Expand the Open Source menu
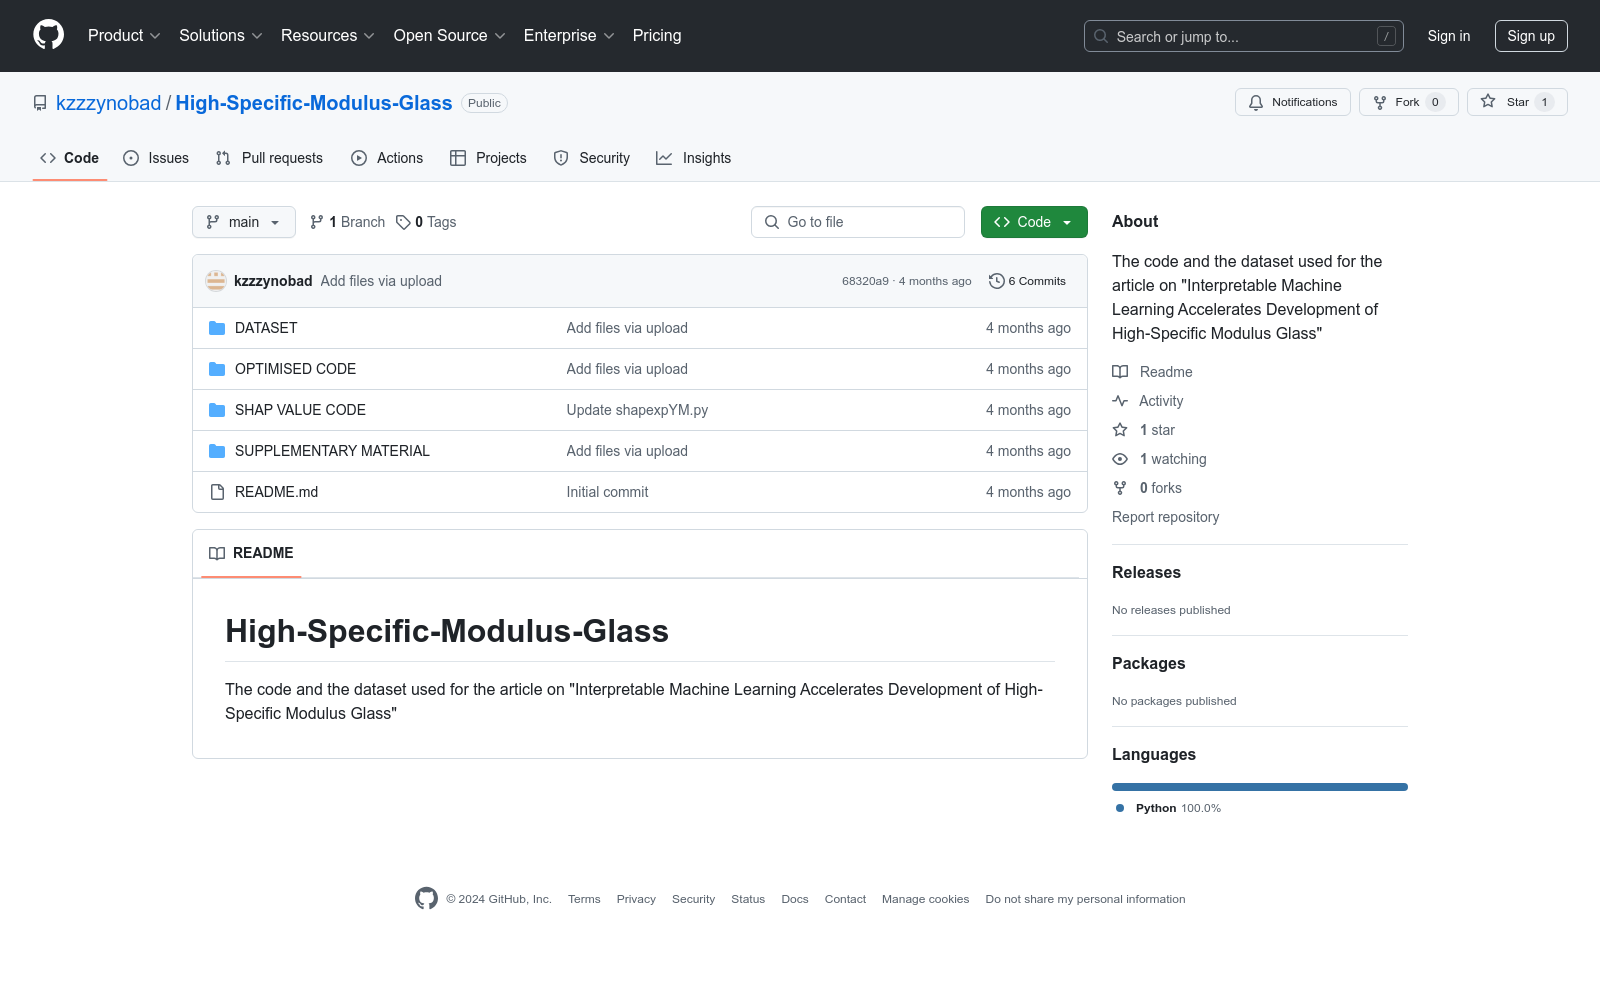Viewport: 1600px width, 1000px height. click(450, 35)
